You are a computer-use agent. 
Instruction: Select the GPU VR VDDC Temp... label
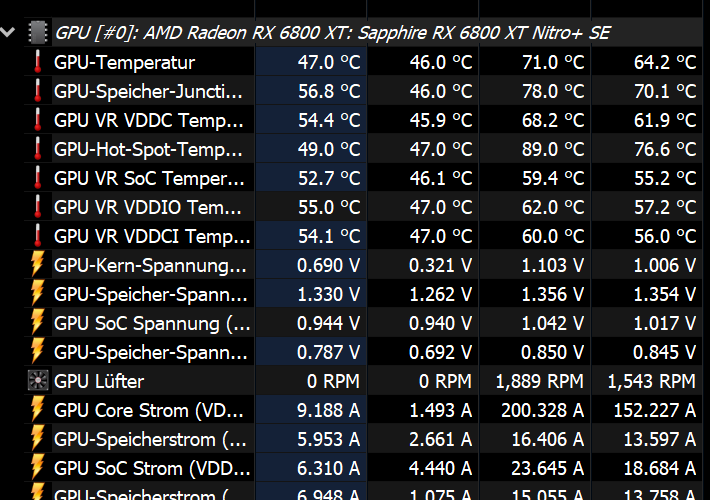tap(149, 120)
